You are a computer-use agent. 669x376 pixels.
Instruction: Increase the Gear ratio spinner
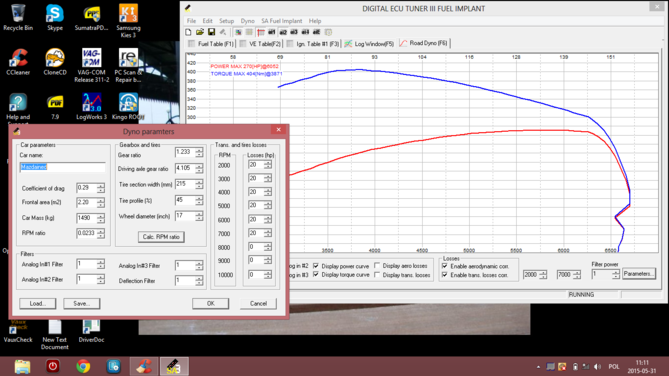(x=199, y=150)
